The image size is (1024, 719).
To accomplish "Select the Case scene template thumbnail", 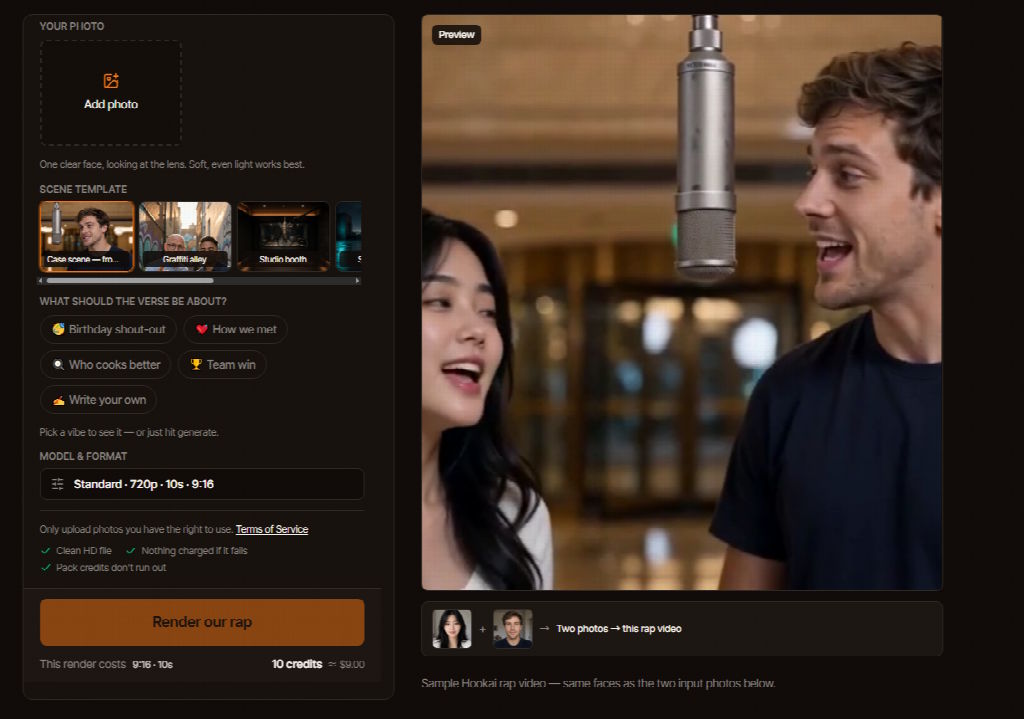I will tap(87, 236).
